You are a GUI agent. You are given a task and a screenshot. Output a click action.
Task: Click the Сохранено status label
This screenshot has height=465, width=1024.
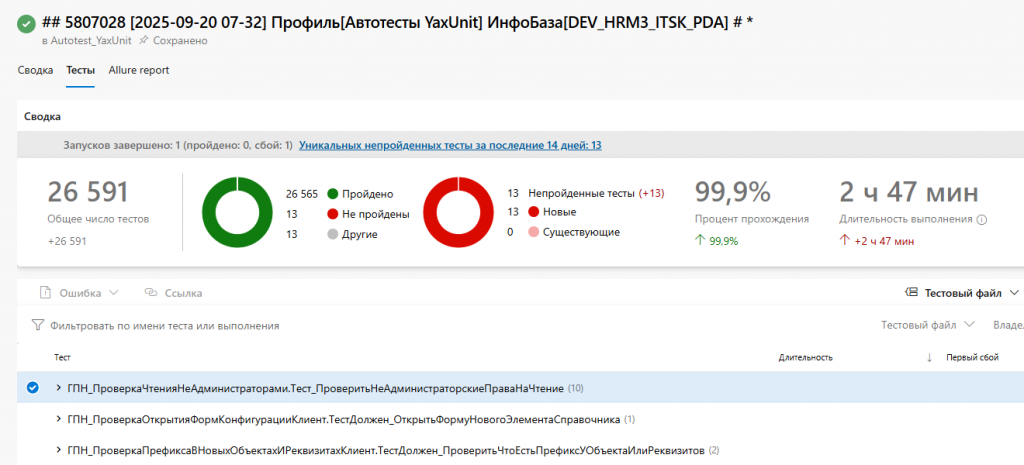pos(180,40)
